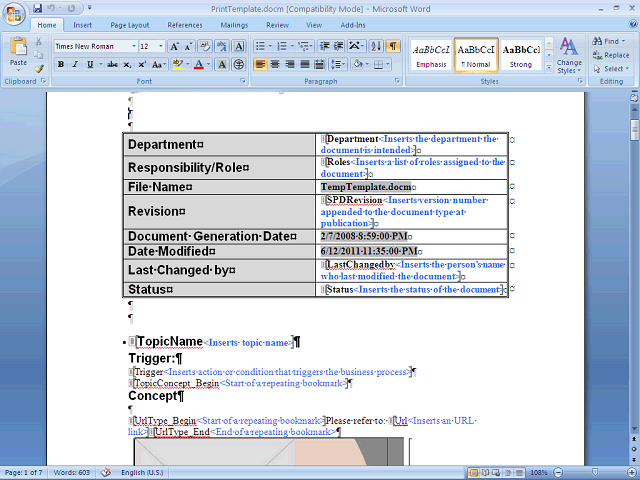Open the Replace dialog
640x480 pixels.
(x=611, y=55)
